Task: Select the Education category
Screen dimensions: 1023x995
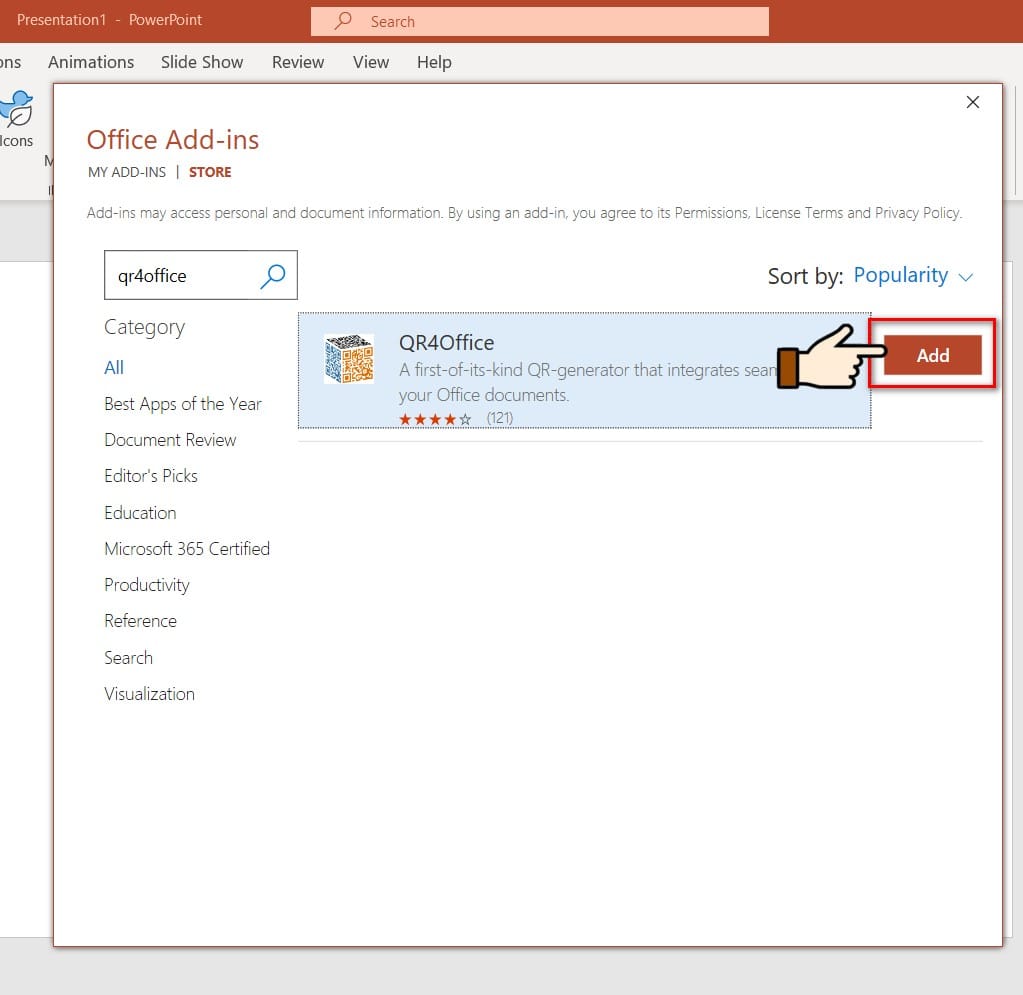Action: [140, 512]
